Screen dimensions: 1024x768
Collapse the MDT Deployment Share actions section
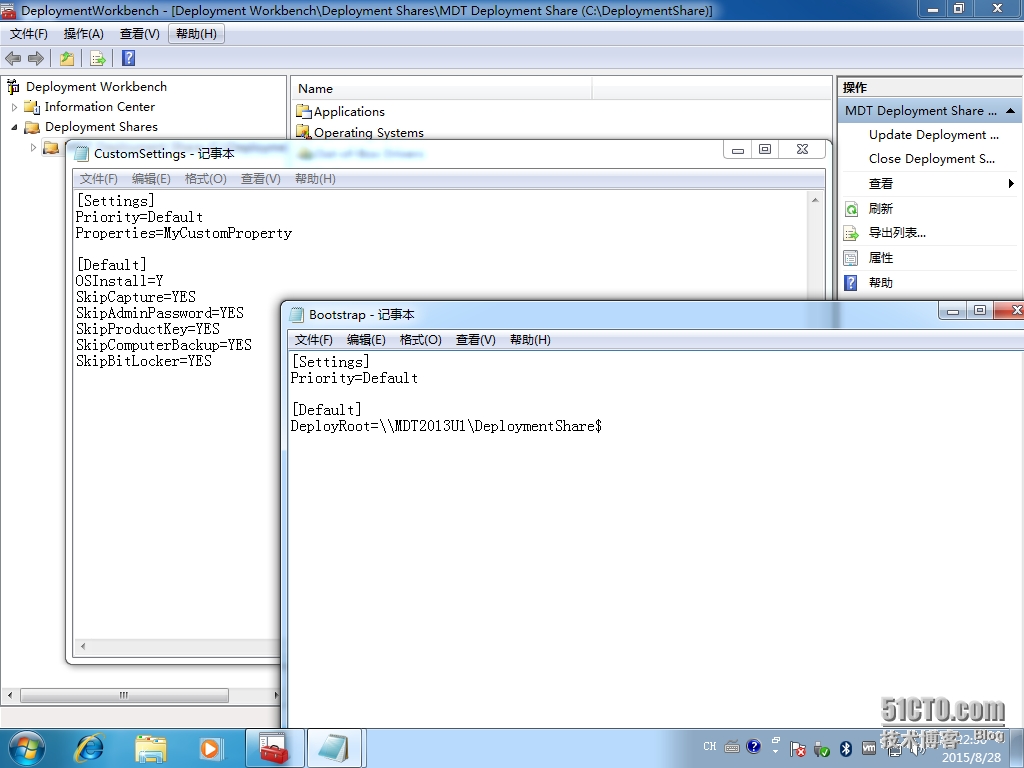1010,111
